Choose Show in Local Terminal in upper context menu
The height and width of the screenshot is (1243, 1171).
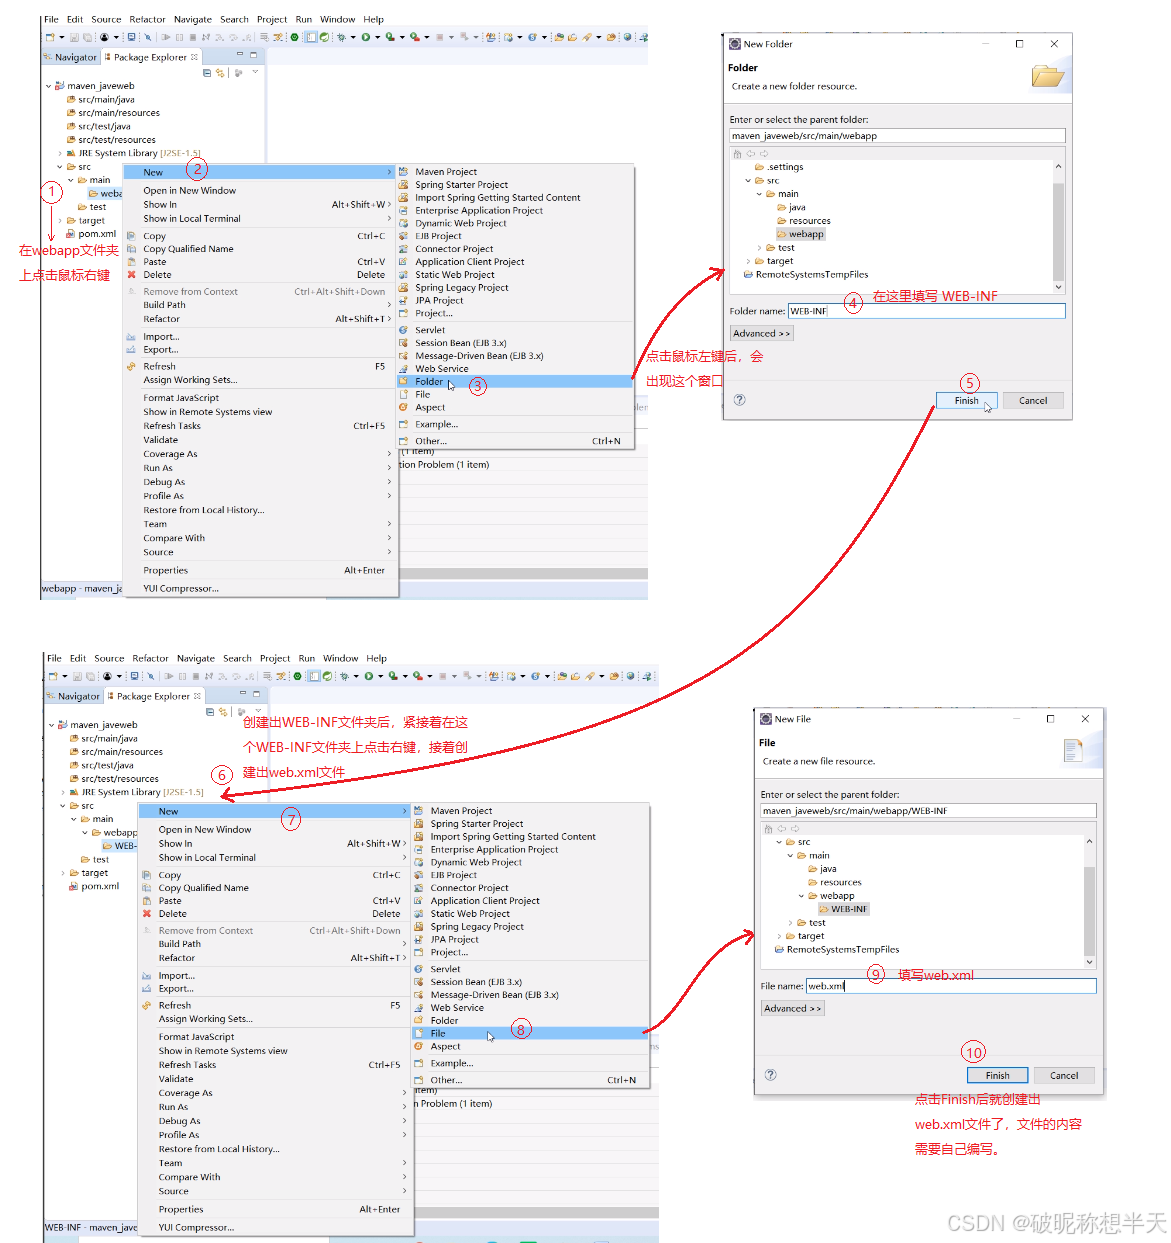[x=192, y=219]
